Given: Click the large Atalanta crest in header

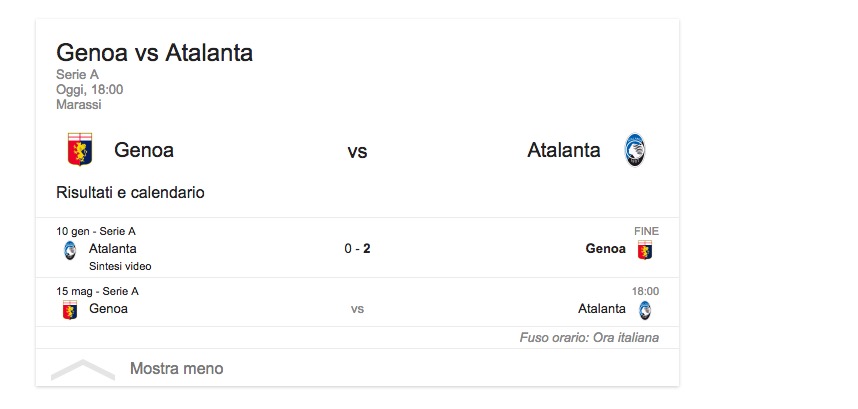Looking at the screenshot, I should (x=634, y=150).
